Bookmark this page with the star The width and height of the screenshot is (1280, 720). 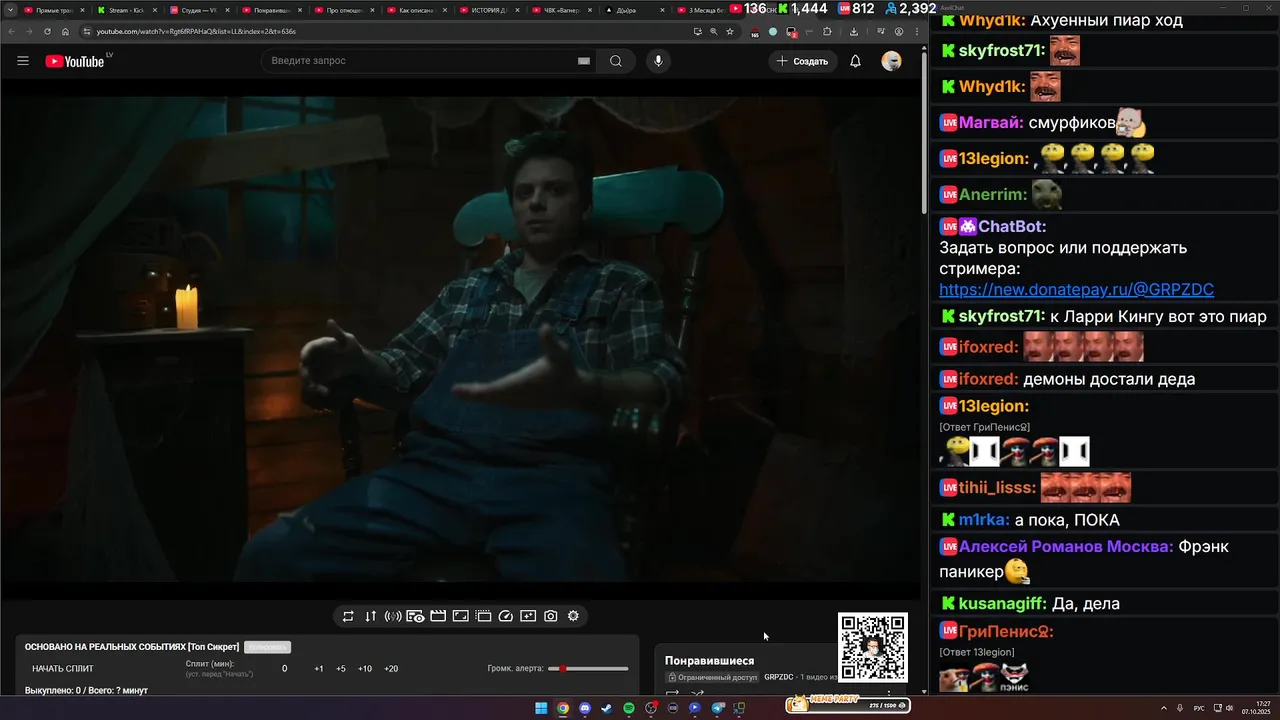click(x=730, y=31)
